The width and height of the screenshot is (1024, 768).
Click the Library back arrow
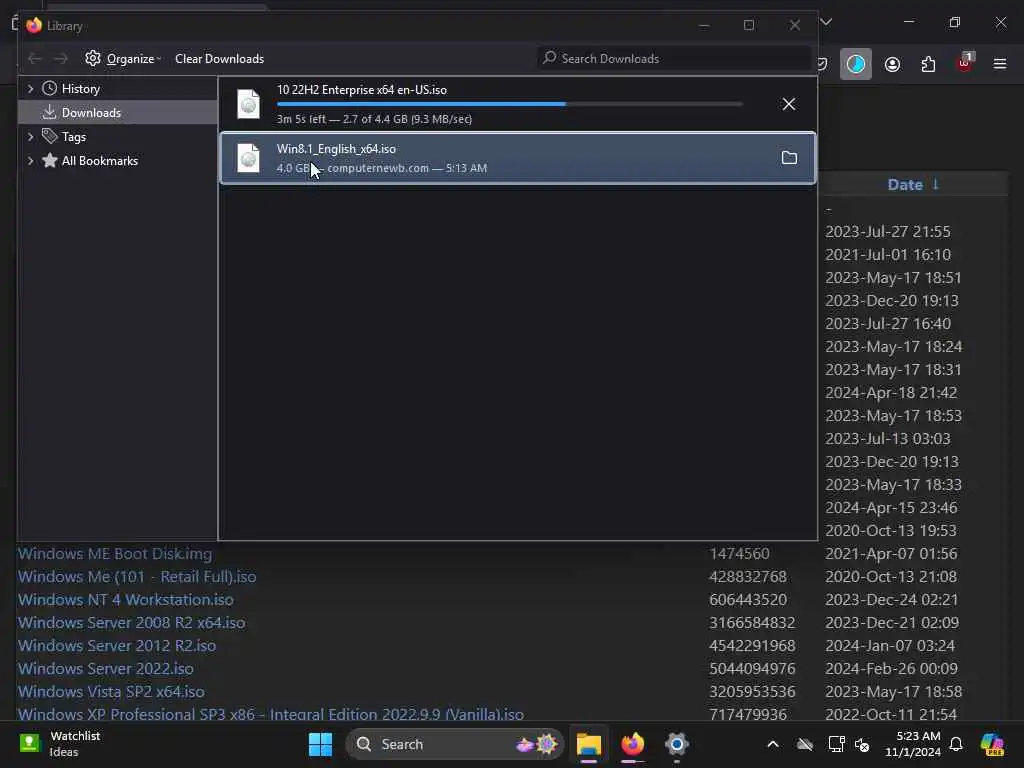coord(35,59)
